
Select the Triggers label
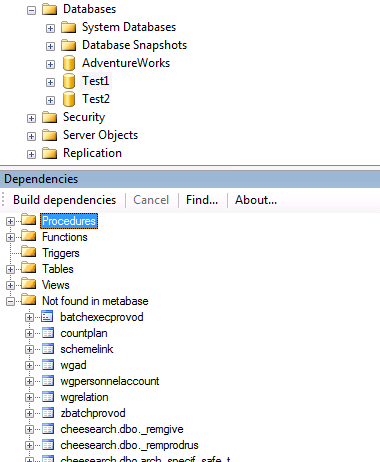coord(61,253)
